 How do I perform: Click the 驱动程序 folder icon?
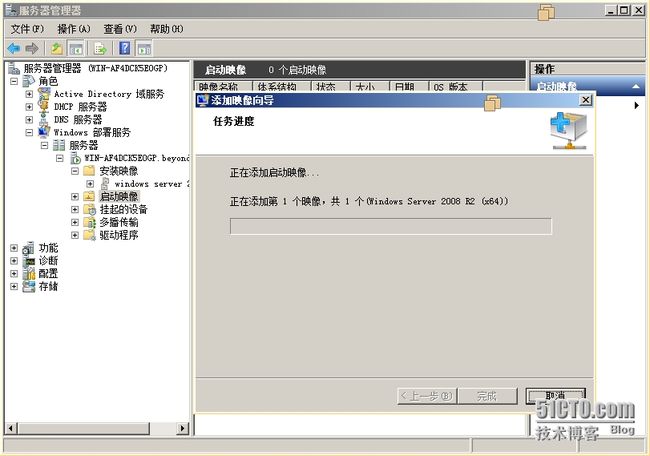coord(90,235)
